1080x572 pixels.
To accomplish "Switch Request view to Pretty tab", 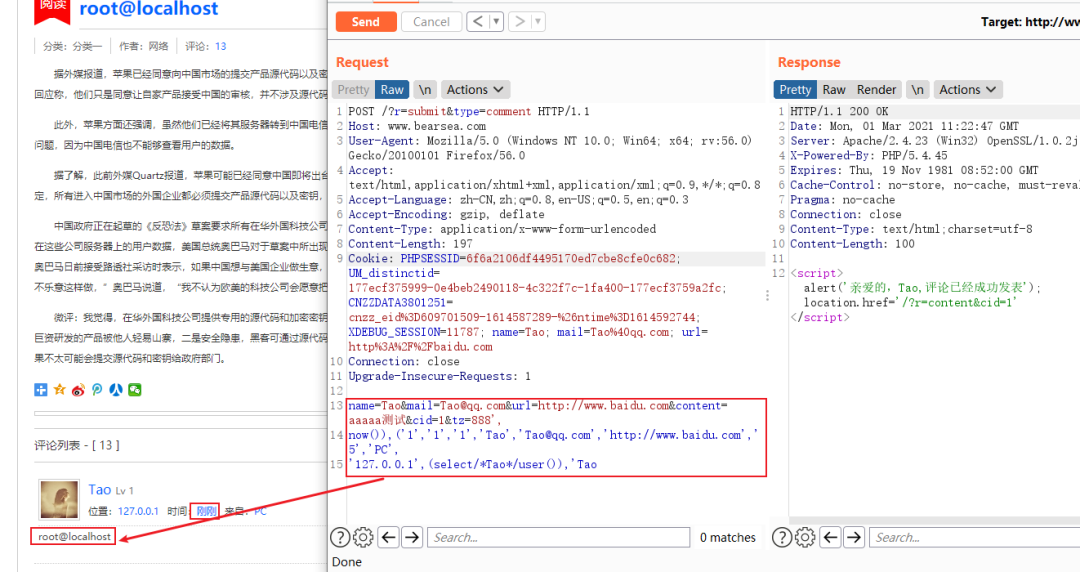I will coord(353,90).
